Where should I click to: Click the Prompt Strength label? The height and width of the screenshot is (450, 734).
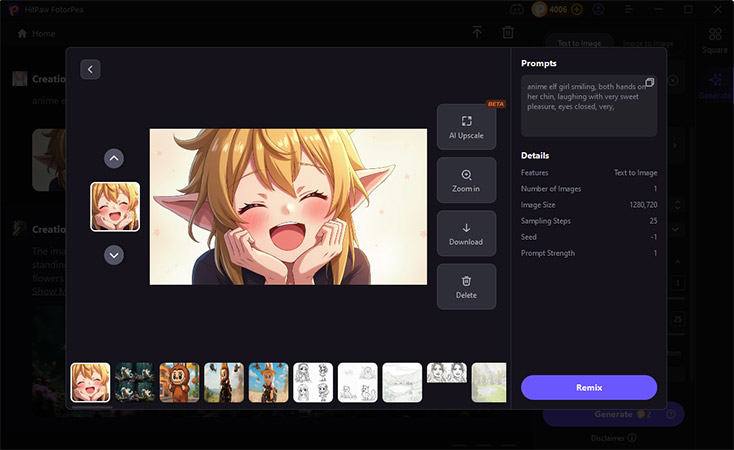548,253
